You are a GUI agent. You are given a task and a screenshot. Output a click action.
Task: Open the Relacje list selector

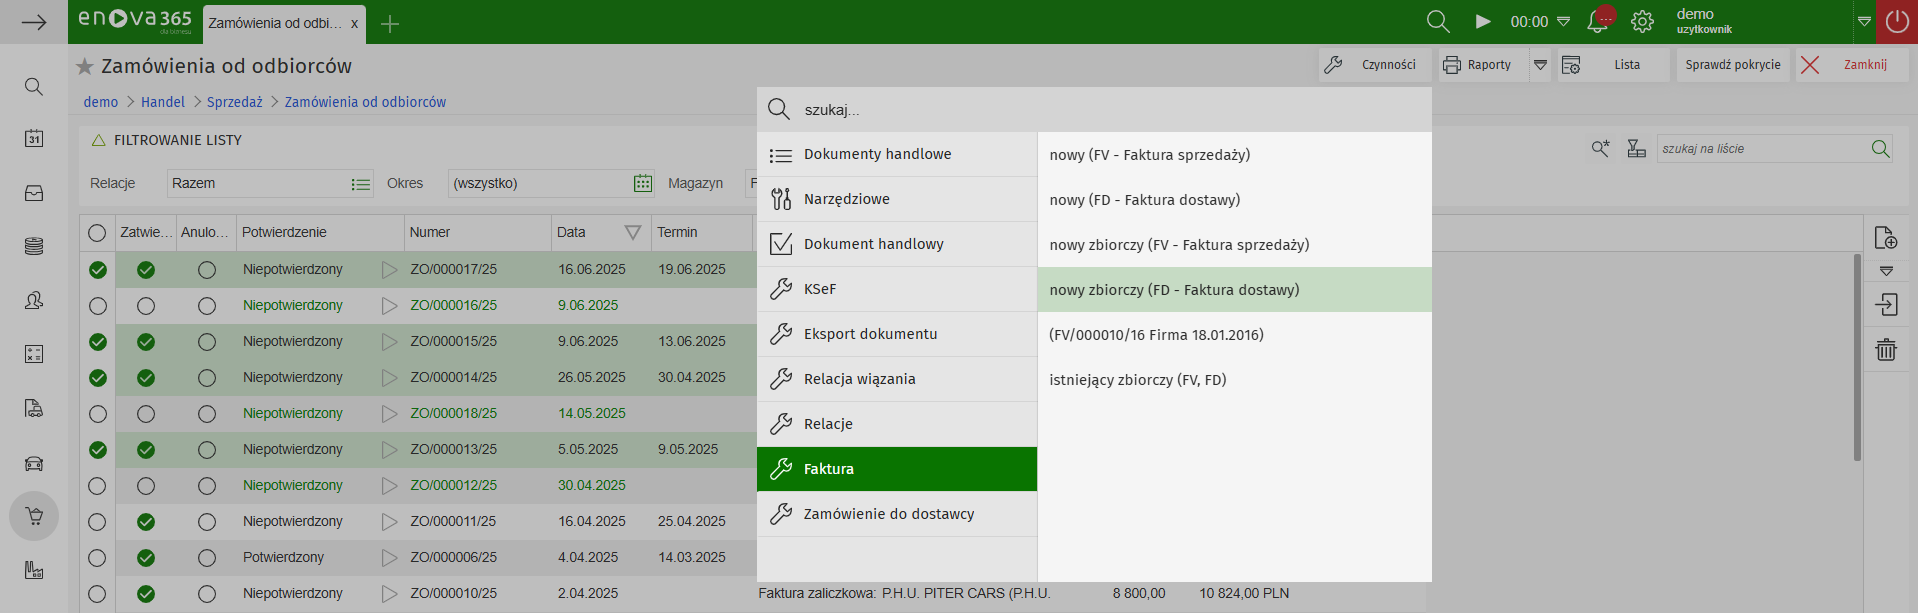tap(360, 184)
